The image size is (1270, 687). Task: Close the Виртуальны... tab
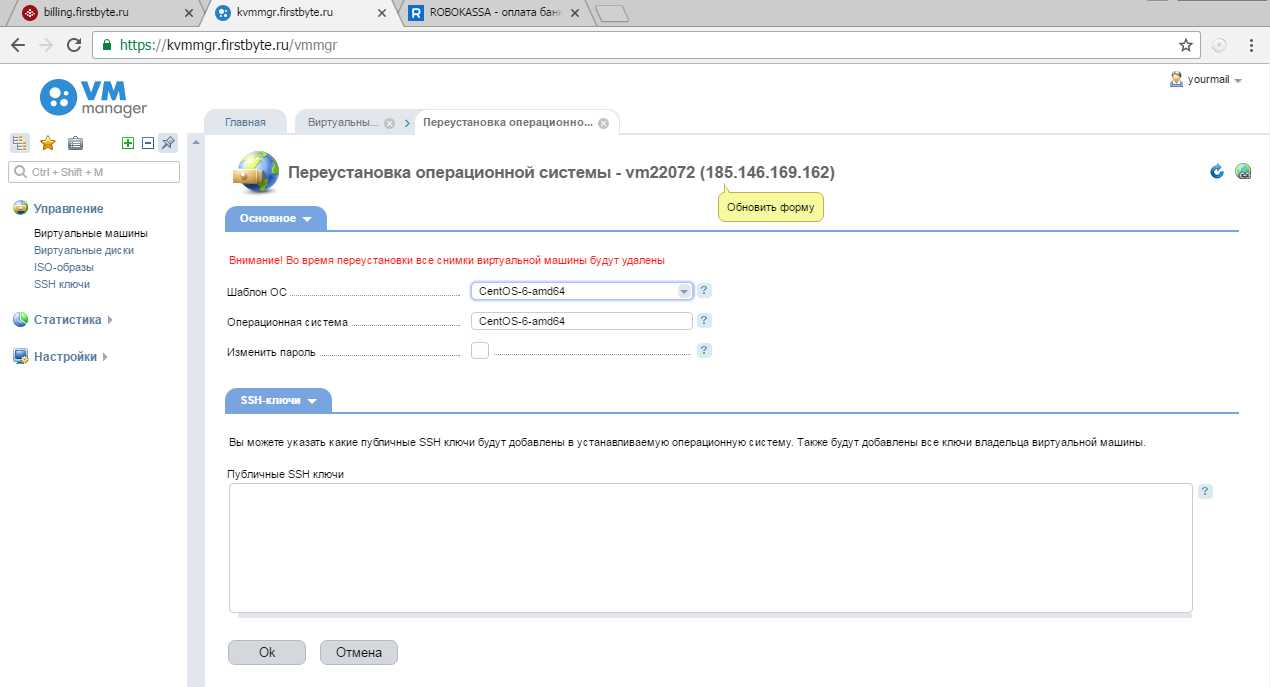(x=390, y=123)
